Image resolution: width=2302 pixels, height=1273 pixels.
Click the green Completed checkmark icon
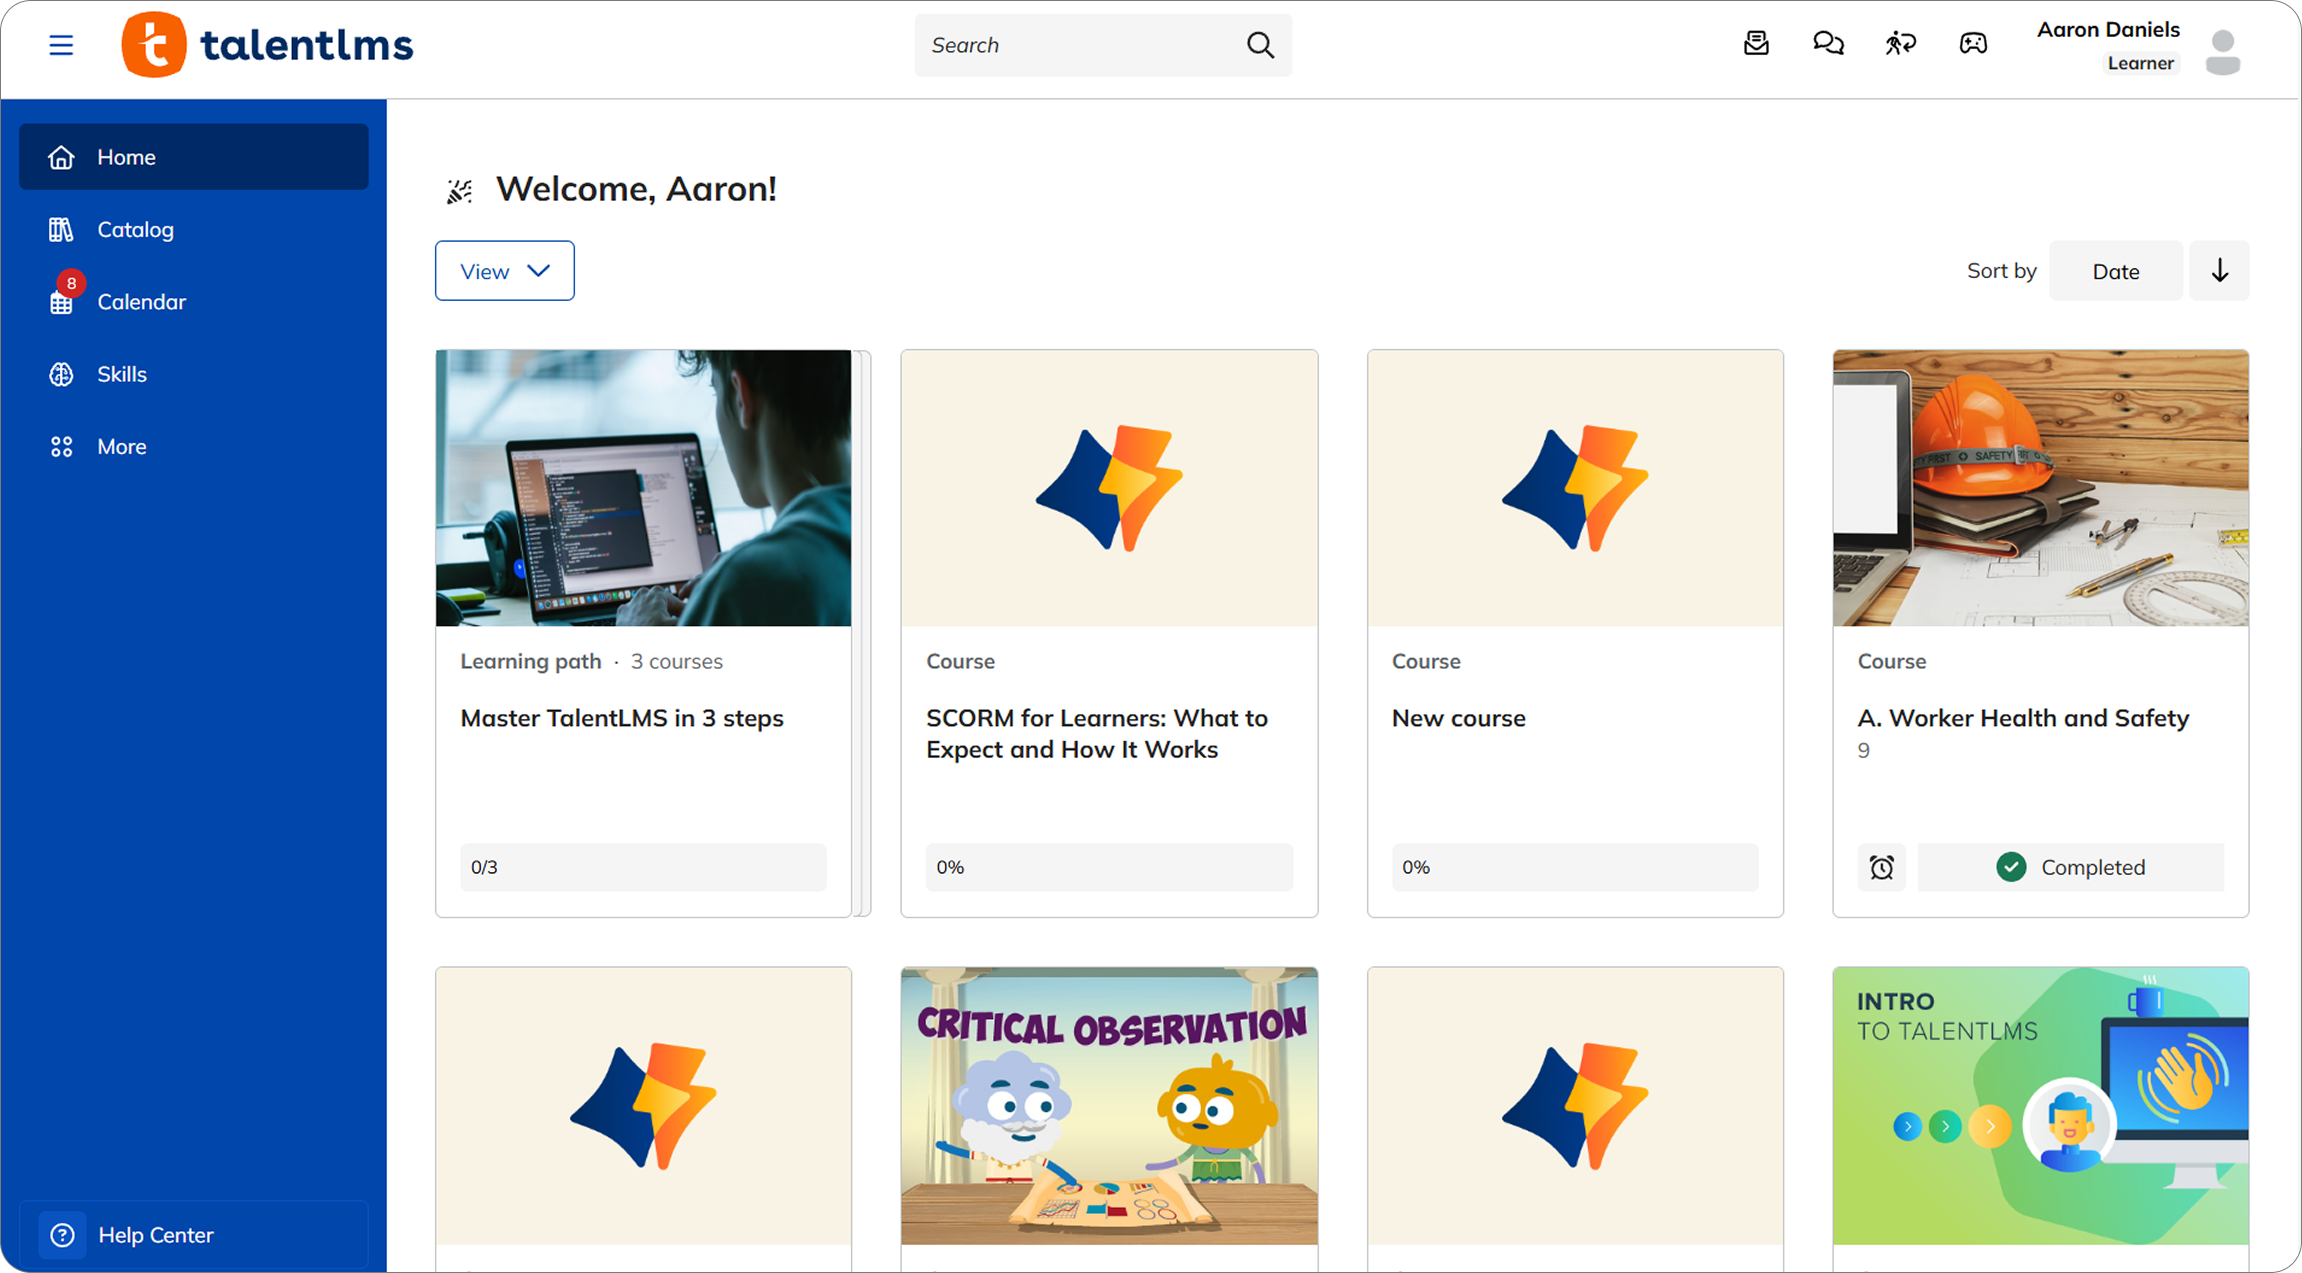(2011, 867)
